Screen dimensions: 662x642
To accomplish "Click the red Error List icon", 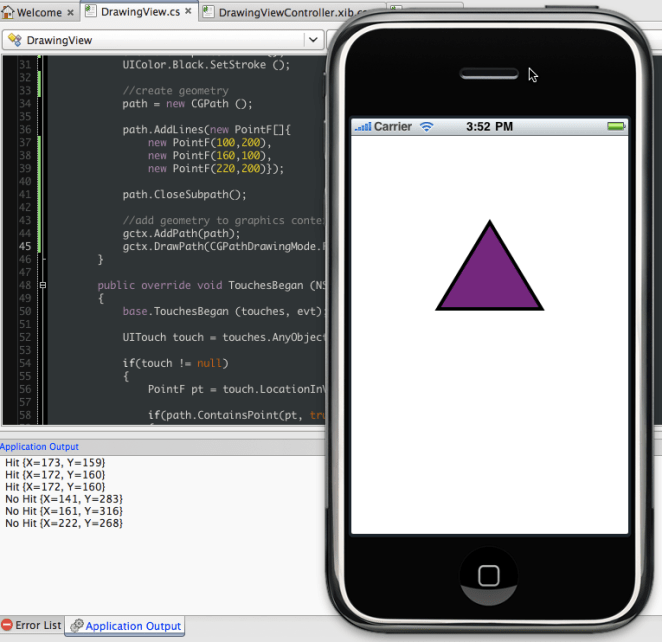I will pyautogui.click(x=7, y=626).
